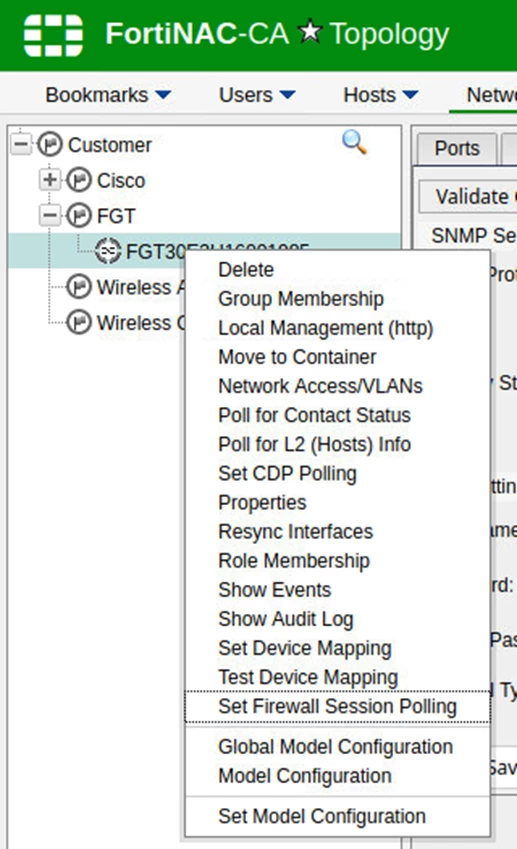This screenshot has height=849, width=517.
Task: Click the Fortinet logo icon
Action: 53,35
